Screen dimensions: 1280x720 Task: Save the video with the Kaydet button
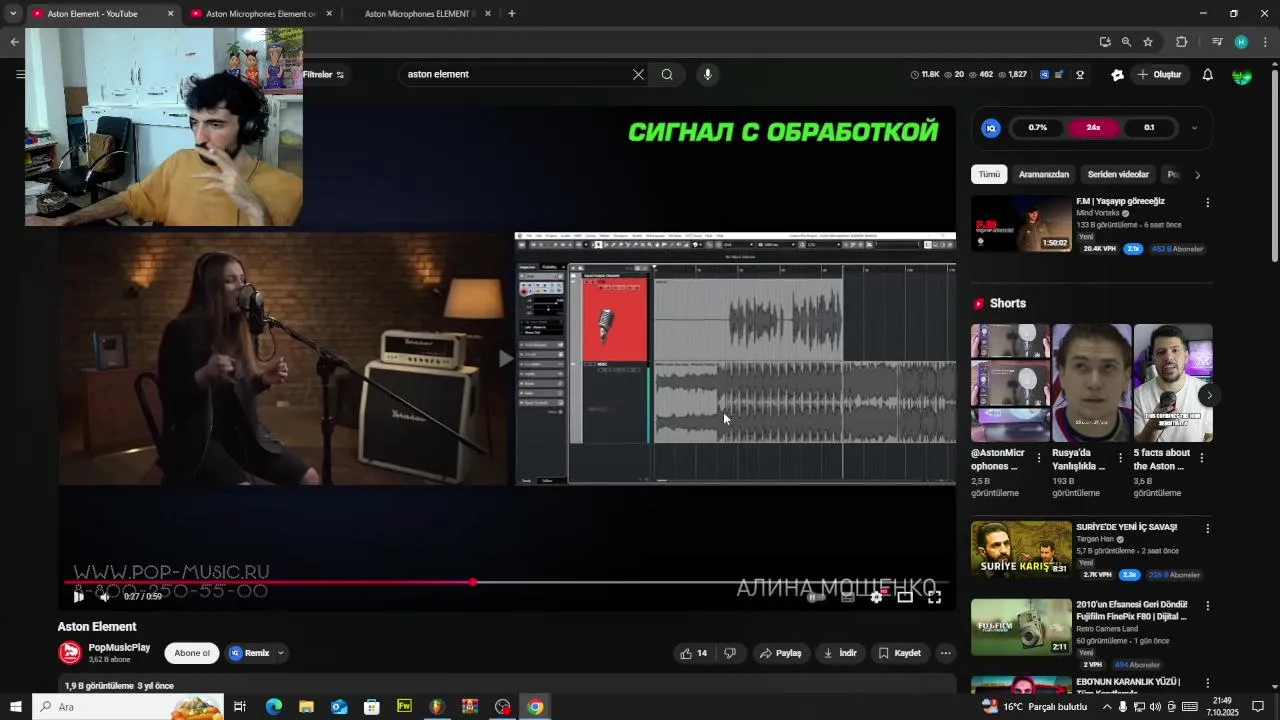(x=899, y=653)
